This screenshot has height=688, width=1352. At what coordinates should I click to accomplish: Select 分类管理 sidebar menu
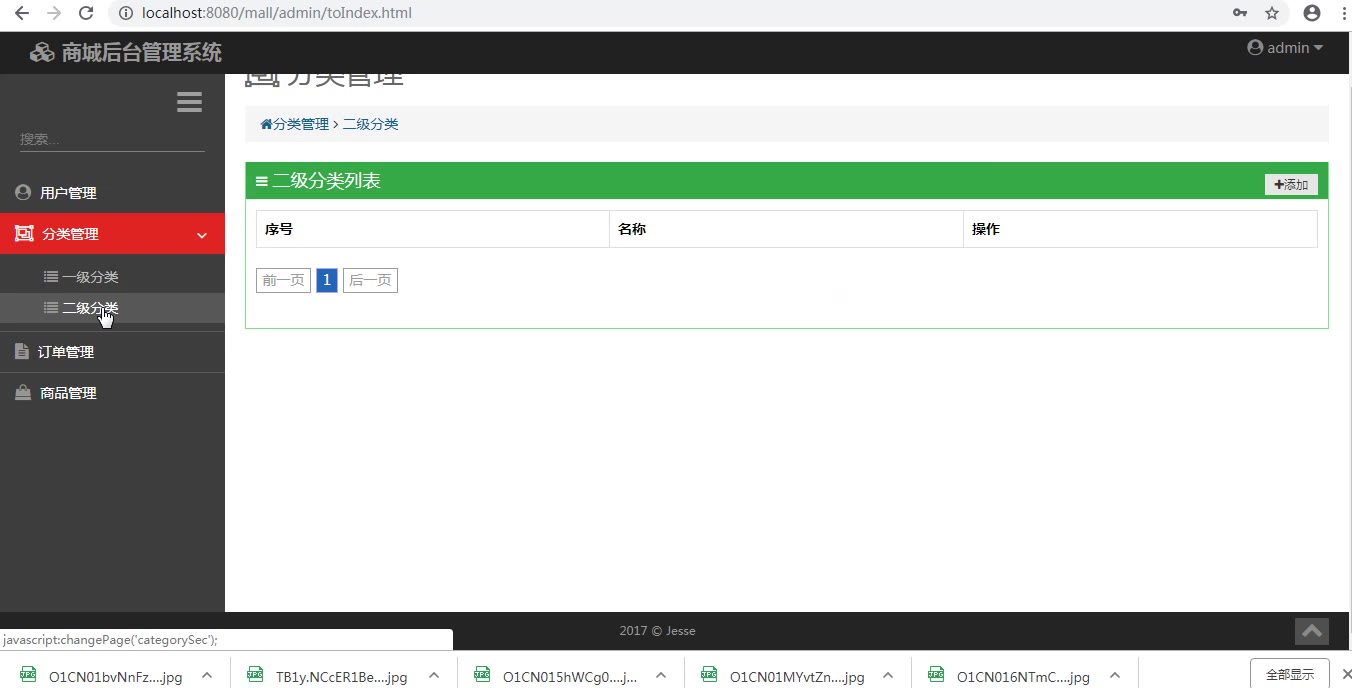112,234
